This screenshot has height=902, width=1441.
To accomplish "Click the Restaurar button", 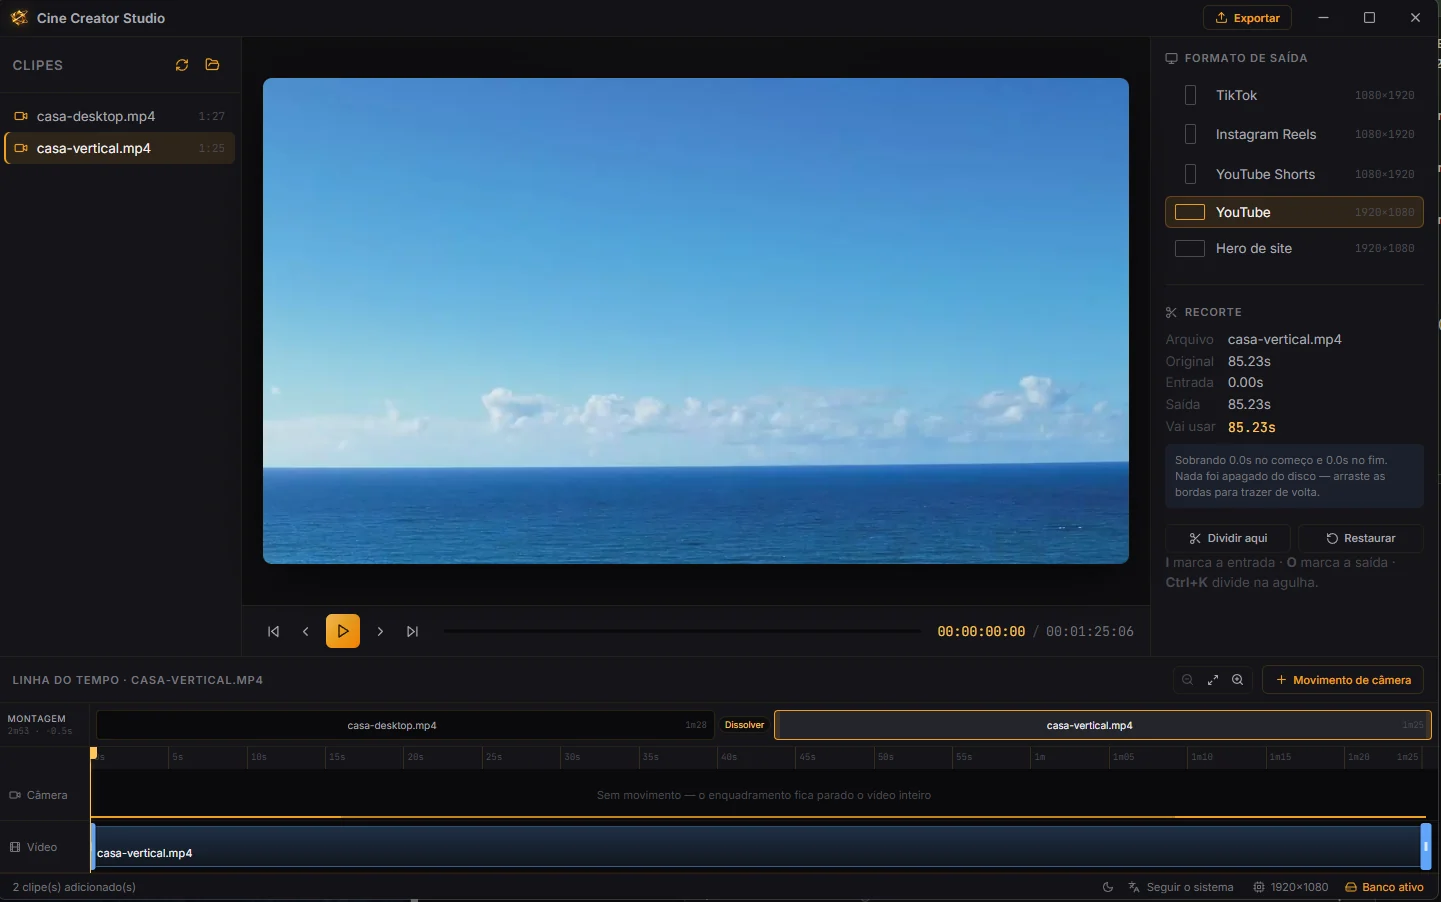I will click(x=1360, y=538).
